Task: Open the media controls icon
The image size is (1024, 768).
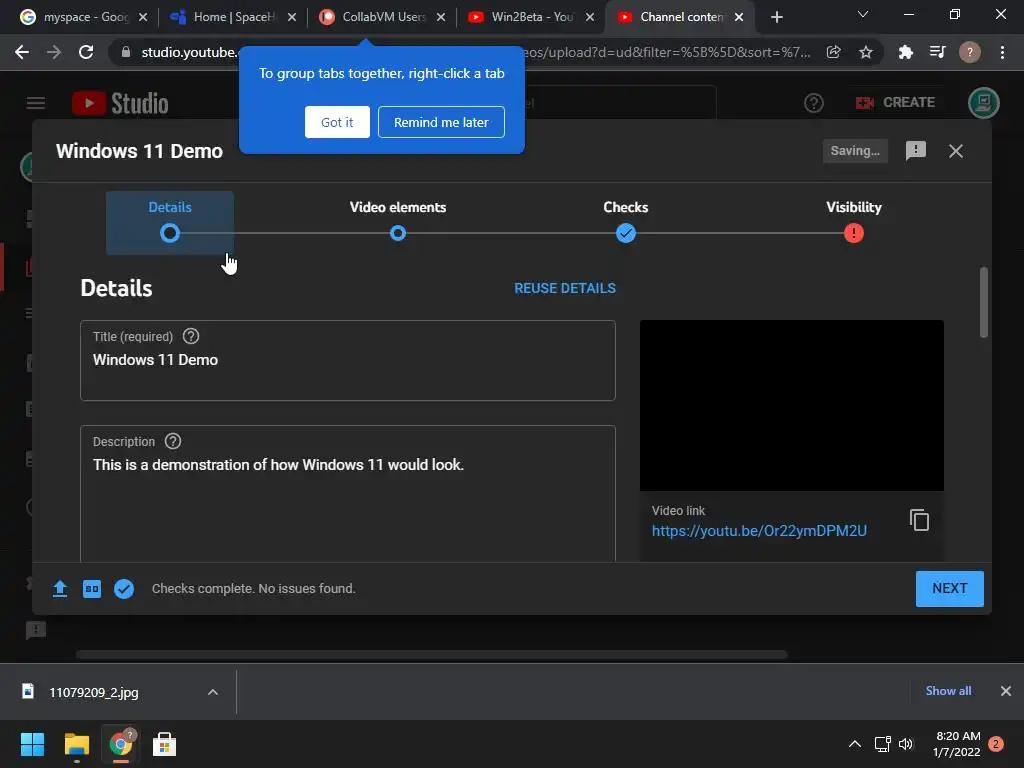Action: (937, 52)
